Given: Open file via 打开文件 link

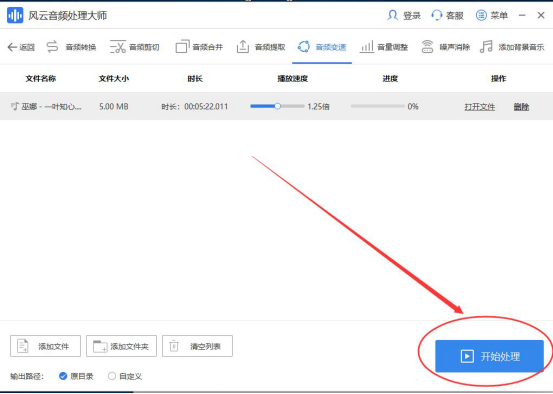Looking at the screenshot, I should point(480,107).
